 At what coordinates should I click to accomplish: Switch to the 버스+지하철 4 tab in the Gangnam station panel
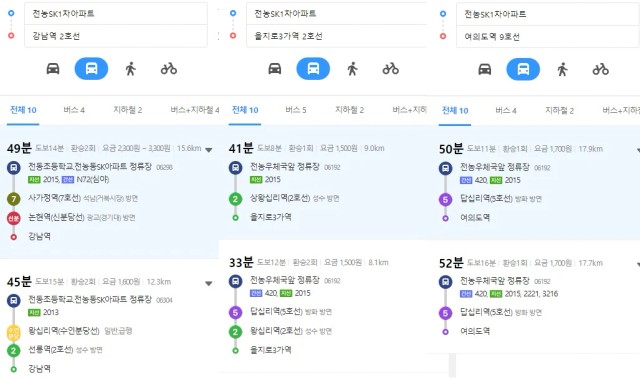click(x=195, y=110)
